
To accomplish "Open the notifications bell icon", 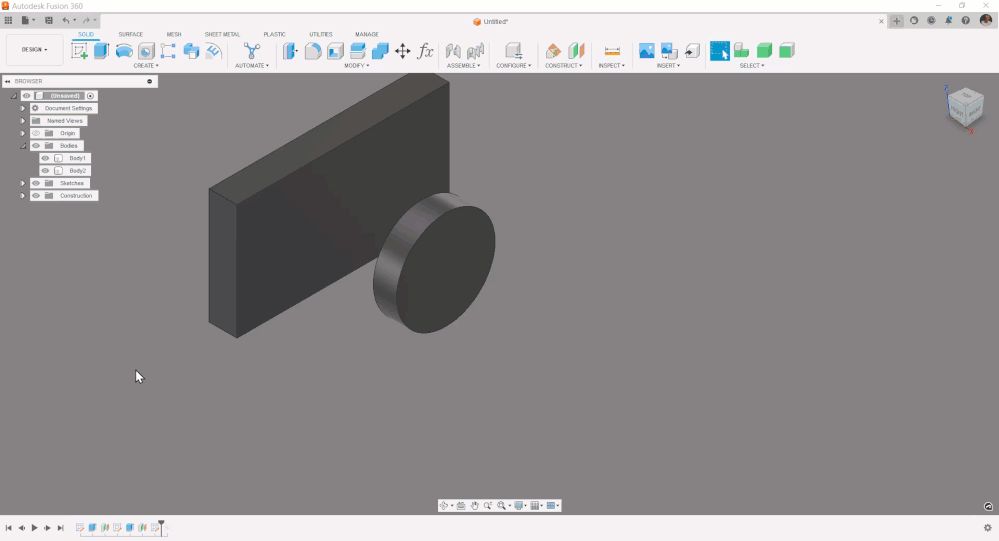I will coord(948,20).
